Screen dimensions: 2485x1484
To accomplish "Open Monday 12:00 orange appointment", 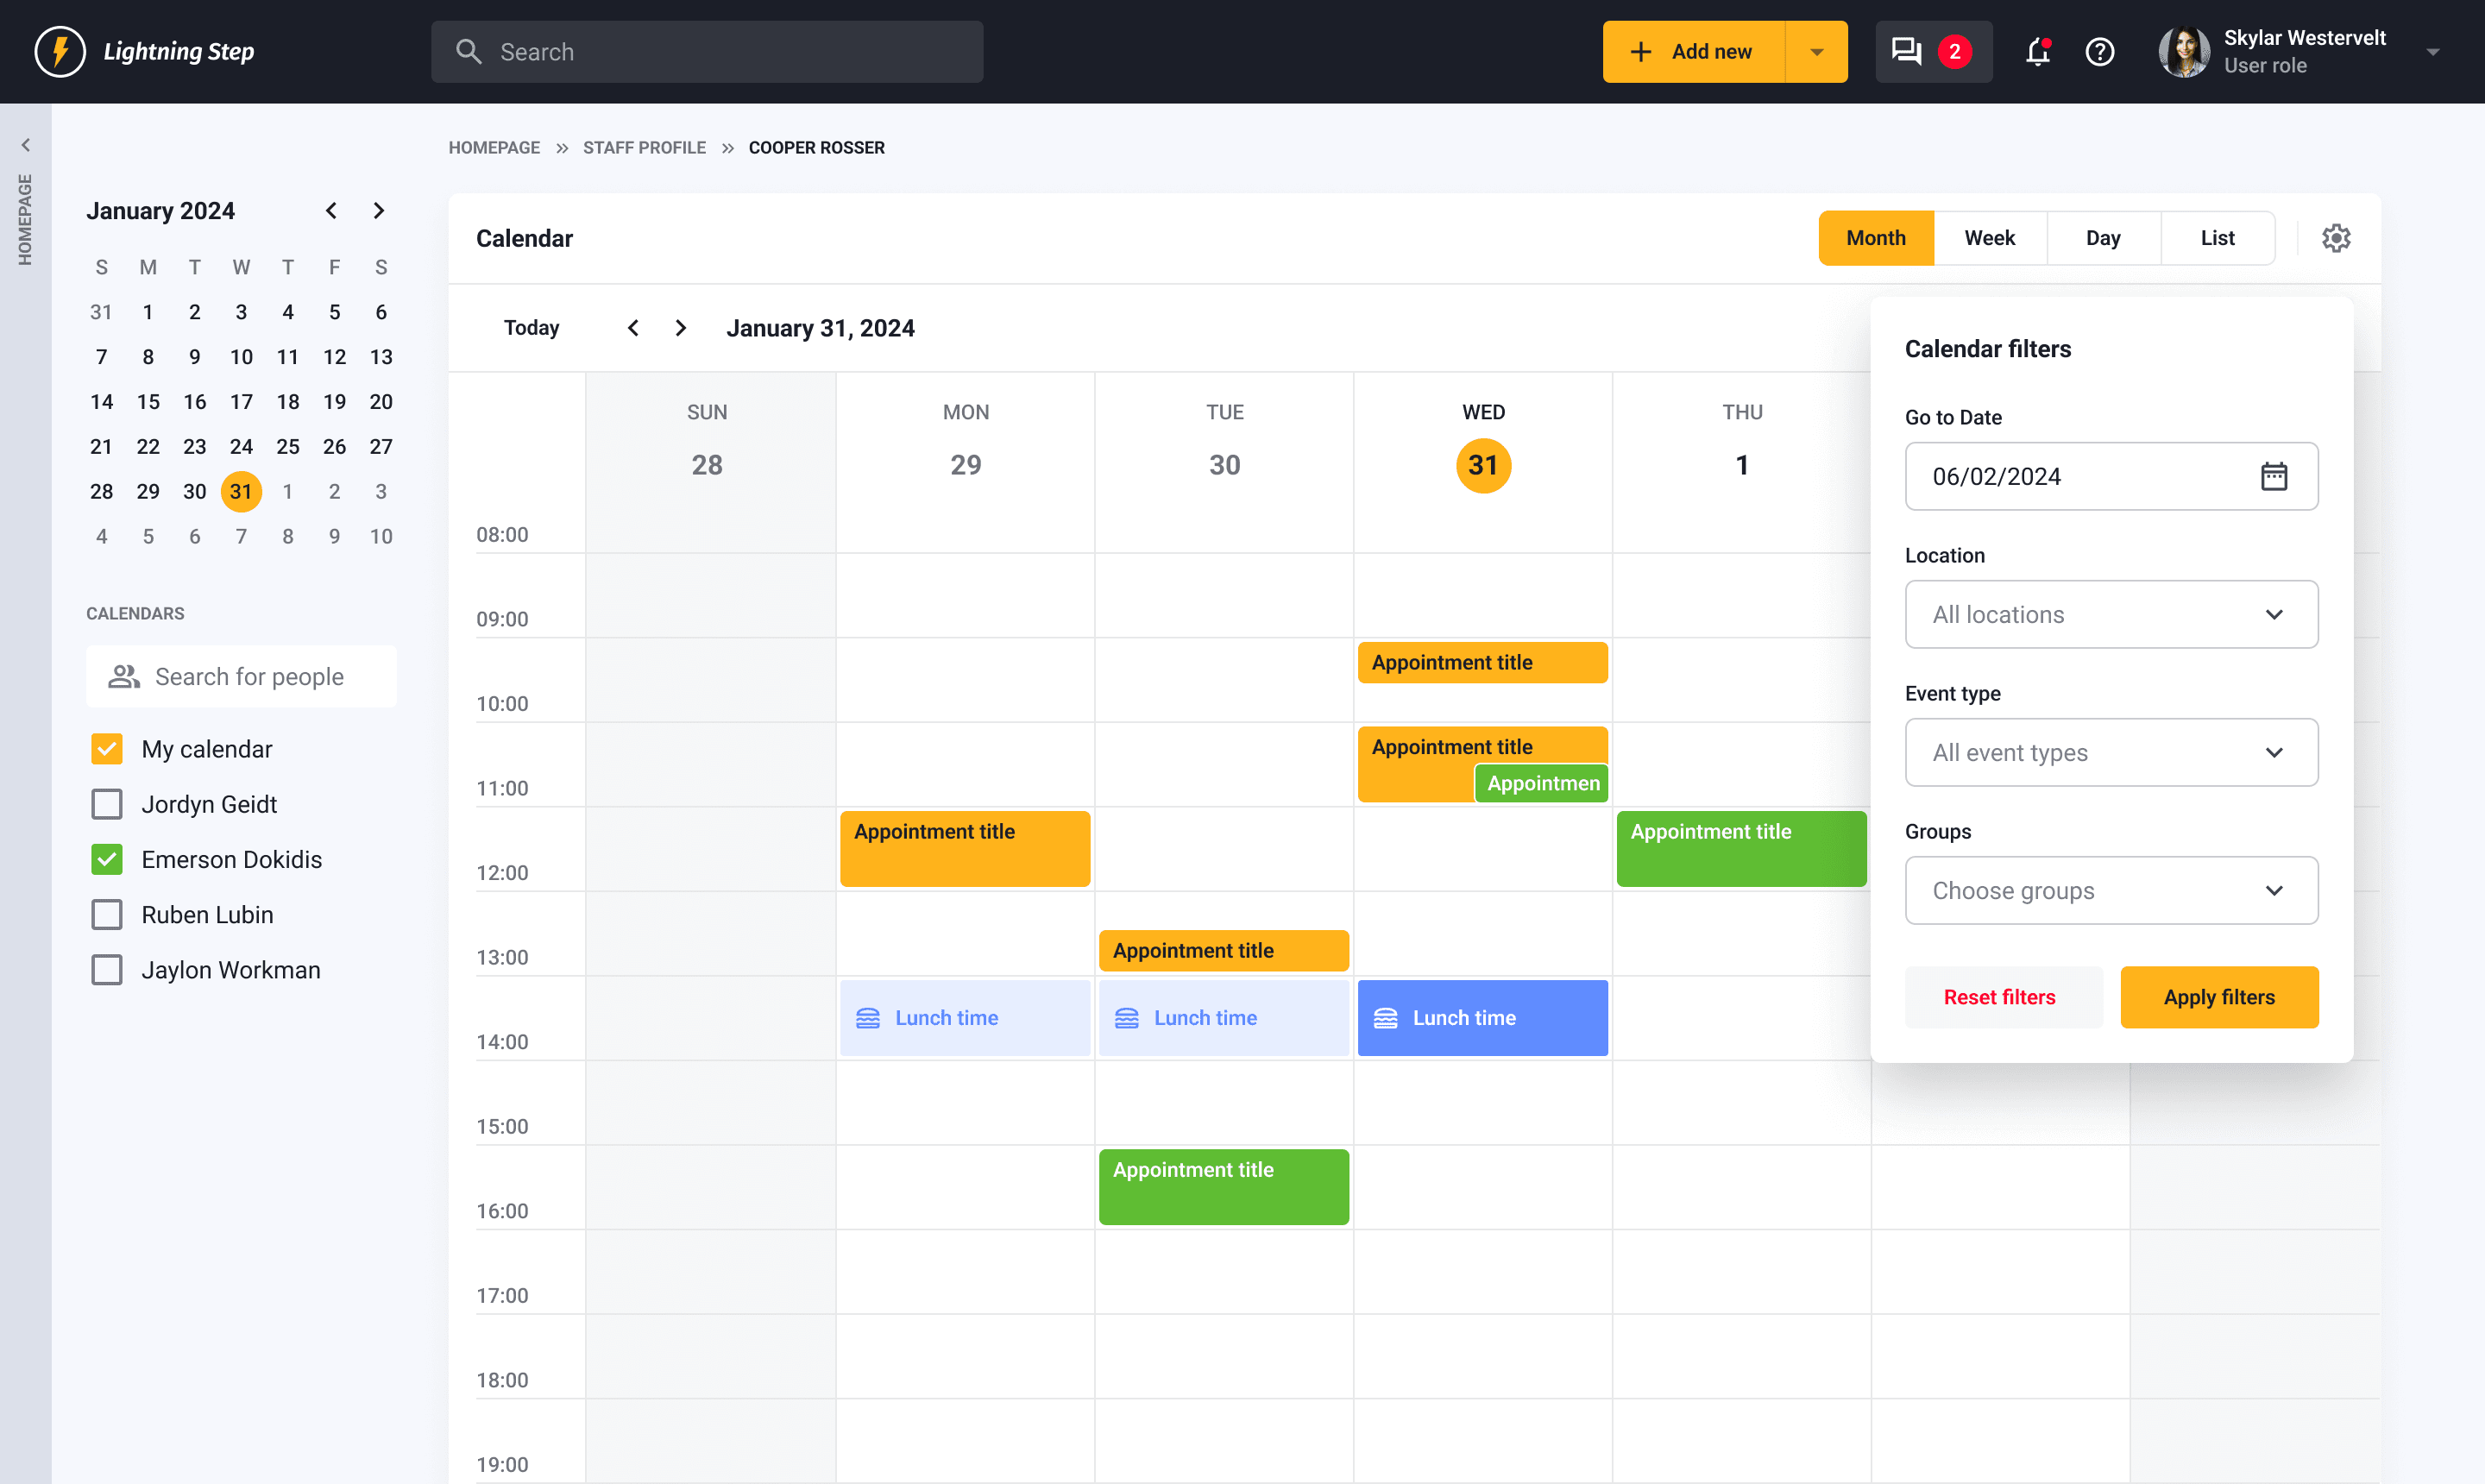I will tap(965, 848).
